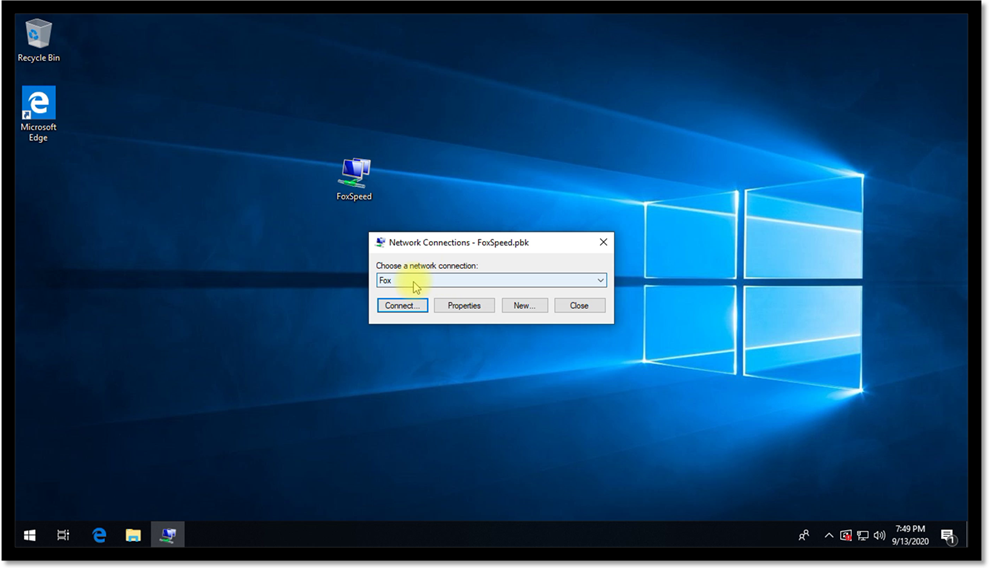
Task: Open the clock and date flyout
Action: pyautogui.click(x=909, y=535)
